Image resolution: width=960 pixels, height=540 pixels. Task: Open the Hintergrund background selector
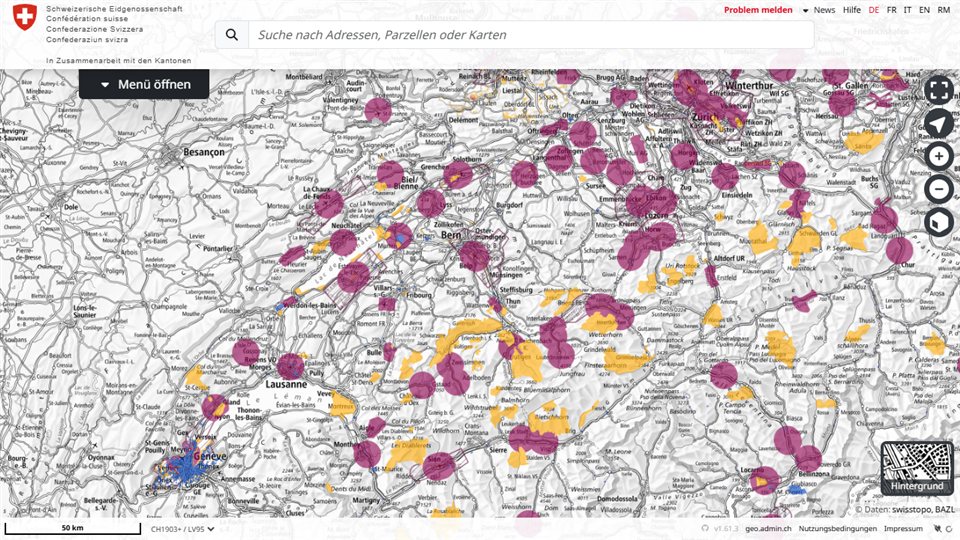[917, 468]
